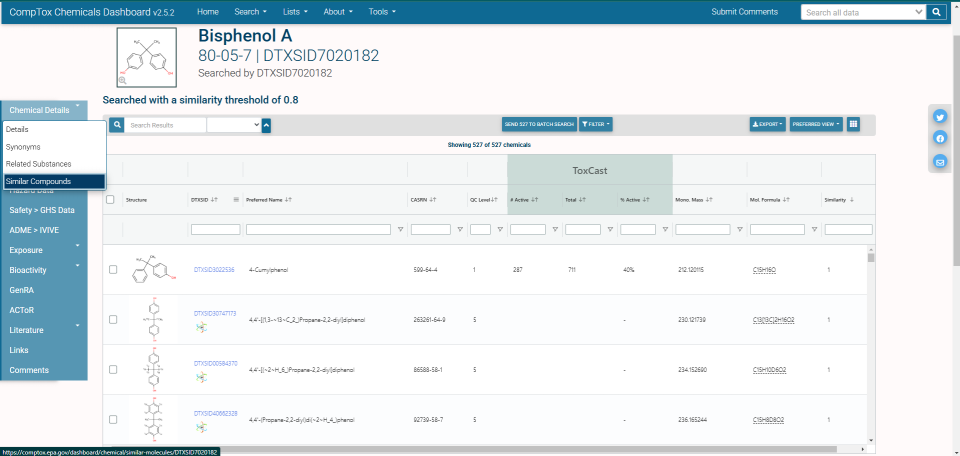
Task: Open the CASRN filter funnel
Action: tap(460, 230)
